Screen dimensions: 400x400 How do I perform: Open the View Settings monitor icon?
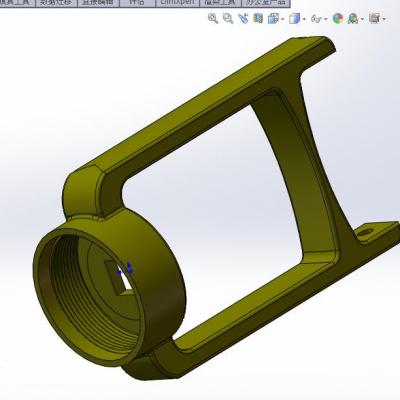pos(375,18)
